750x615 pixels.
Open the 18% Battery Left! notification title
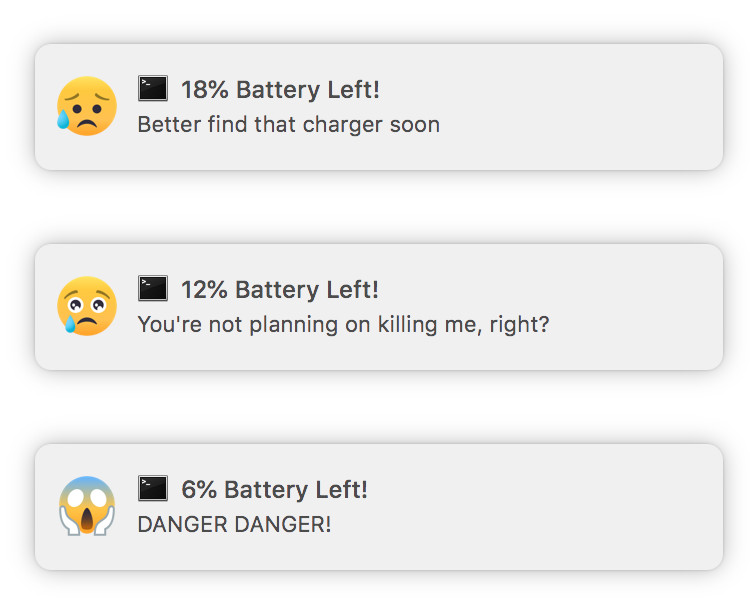pos(280,90)
